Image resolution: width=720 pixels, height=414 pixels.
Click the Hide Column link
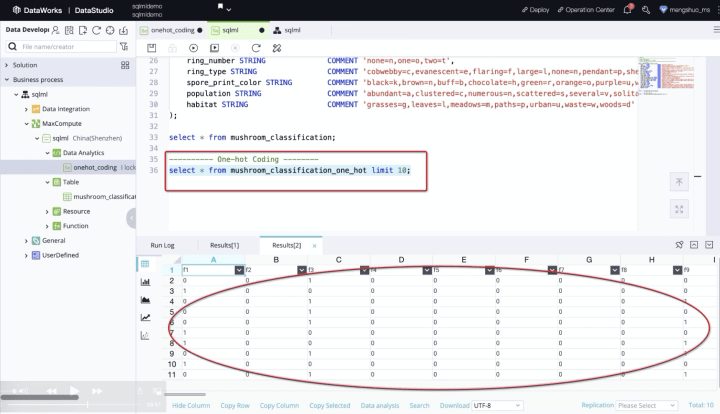click(192, 405)
